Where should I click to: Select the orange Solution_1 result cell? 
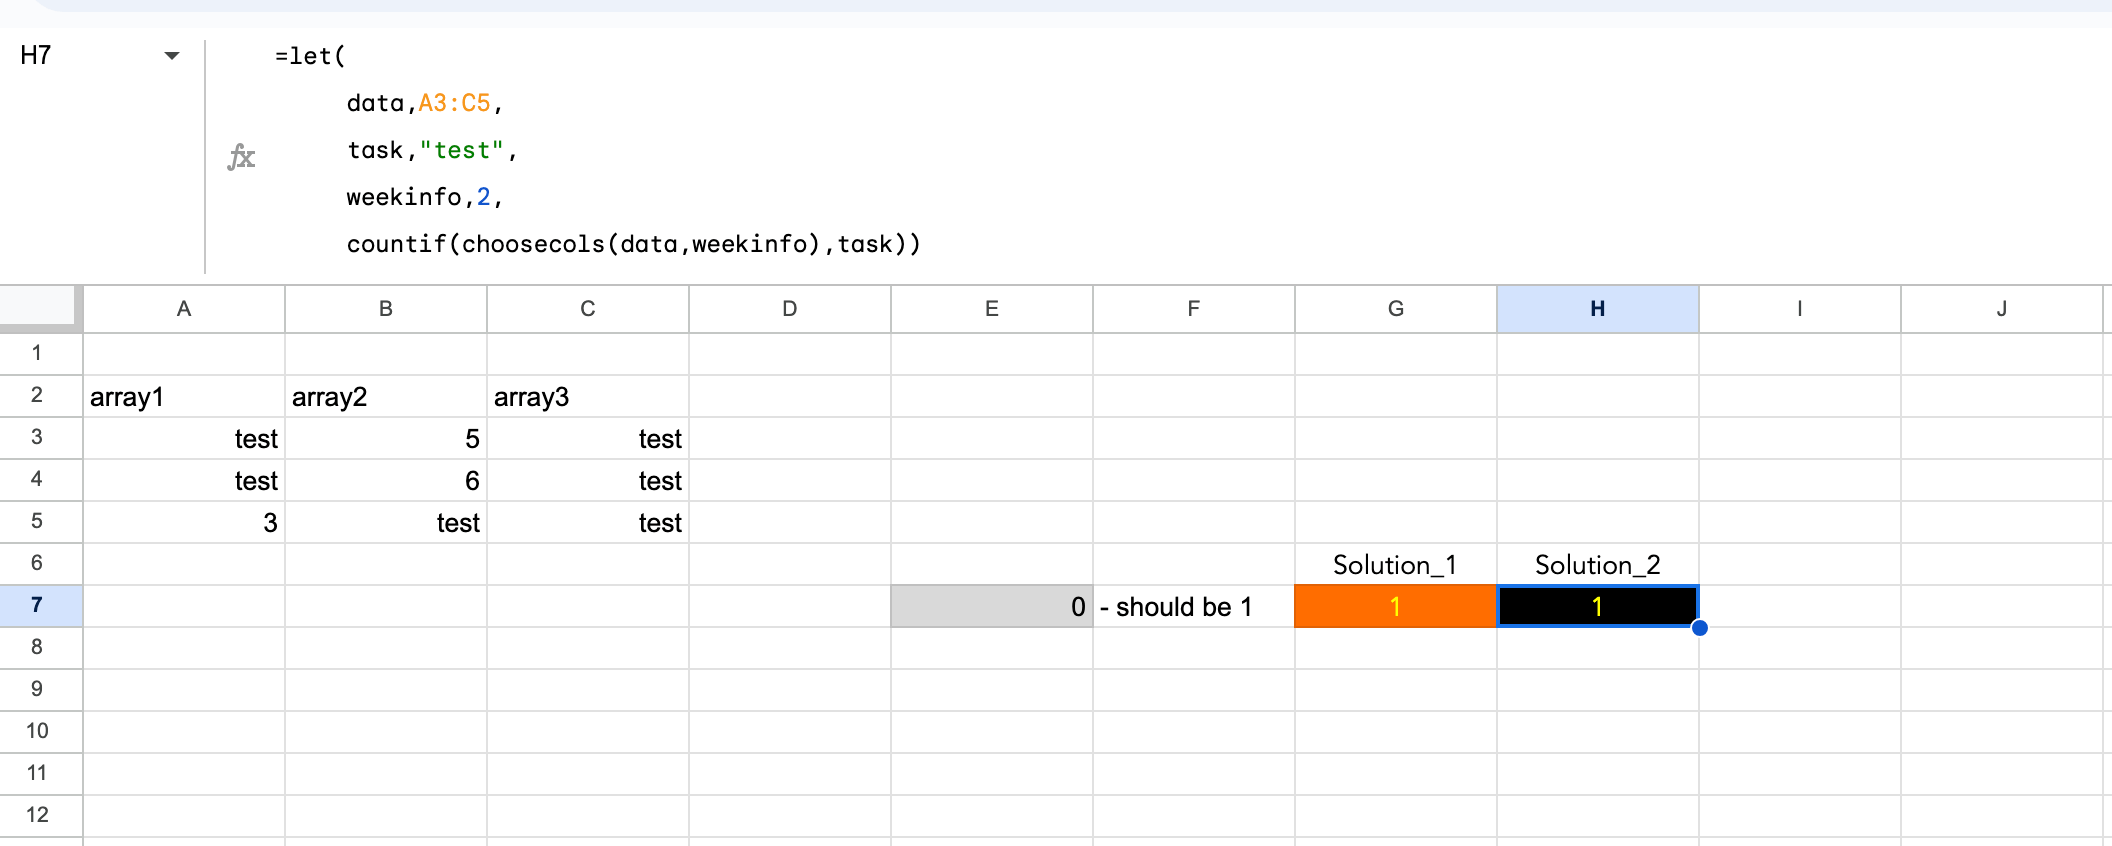pos(1395,607)
